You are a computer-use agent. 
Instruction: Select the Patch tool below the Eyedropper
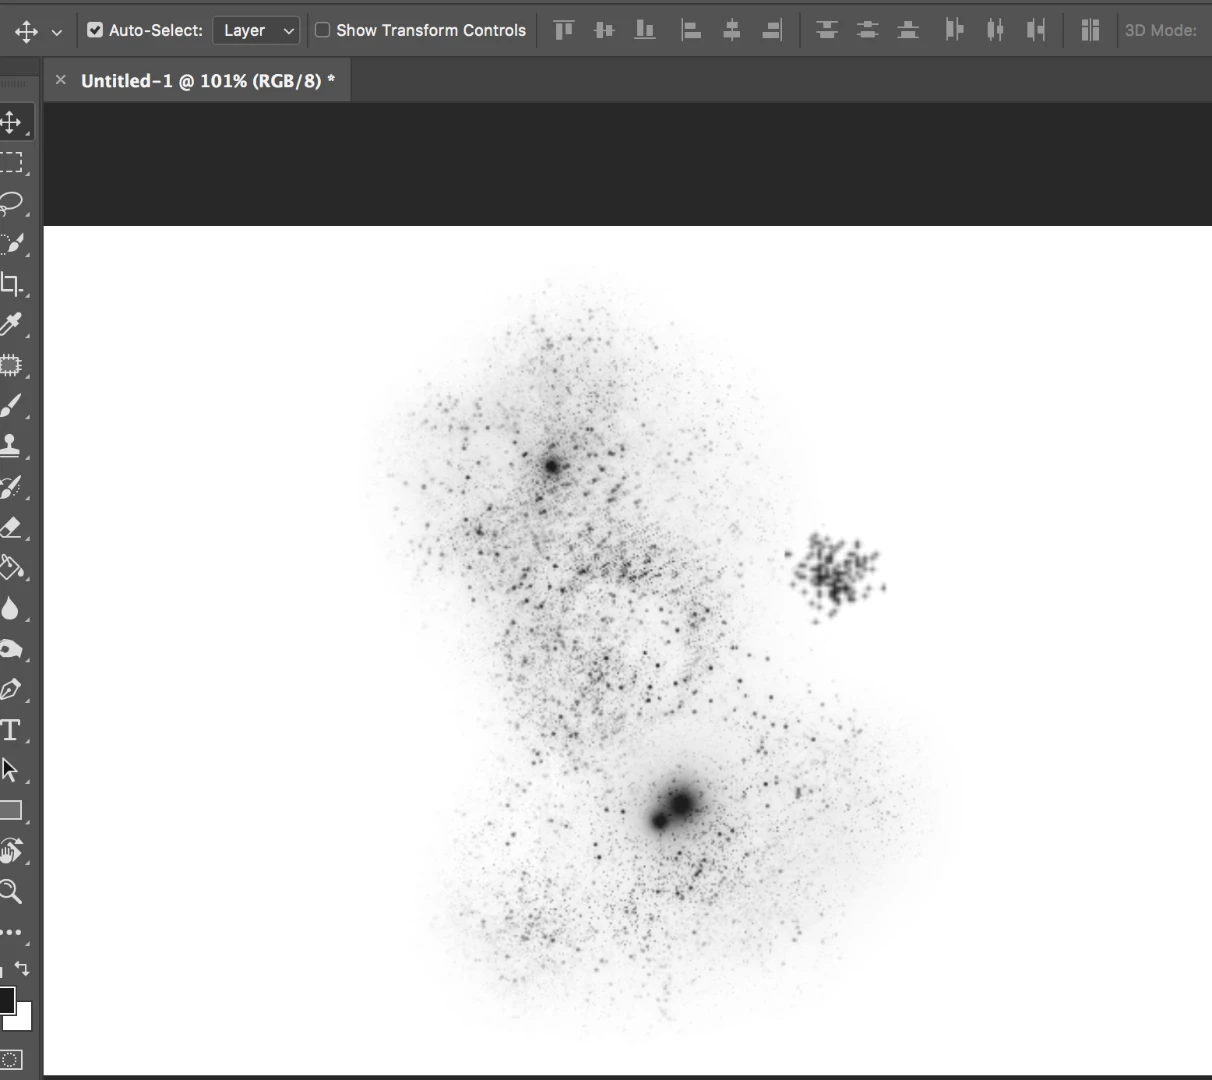pyautogui.click(x=11, y=365)
